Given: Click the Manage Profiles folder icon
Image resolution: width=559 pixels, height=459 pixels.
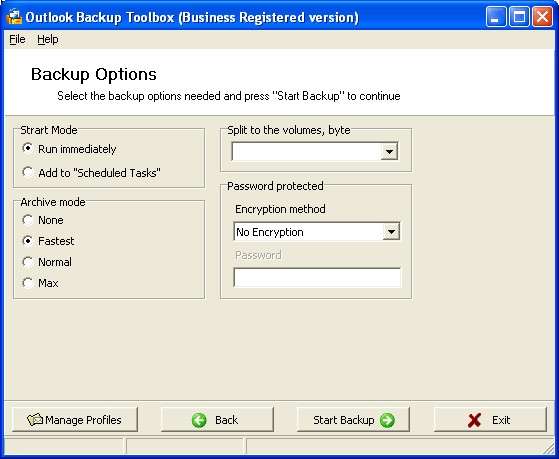Looking at the screenshot, I should click(x=35, y=419).
